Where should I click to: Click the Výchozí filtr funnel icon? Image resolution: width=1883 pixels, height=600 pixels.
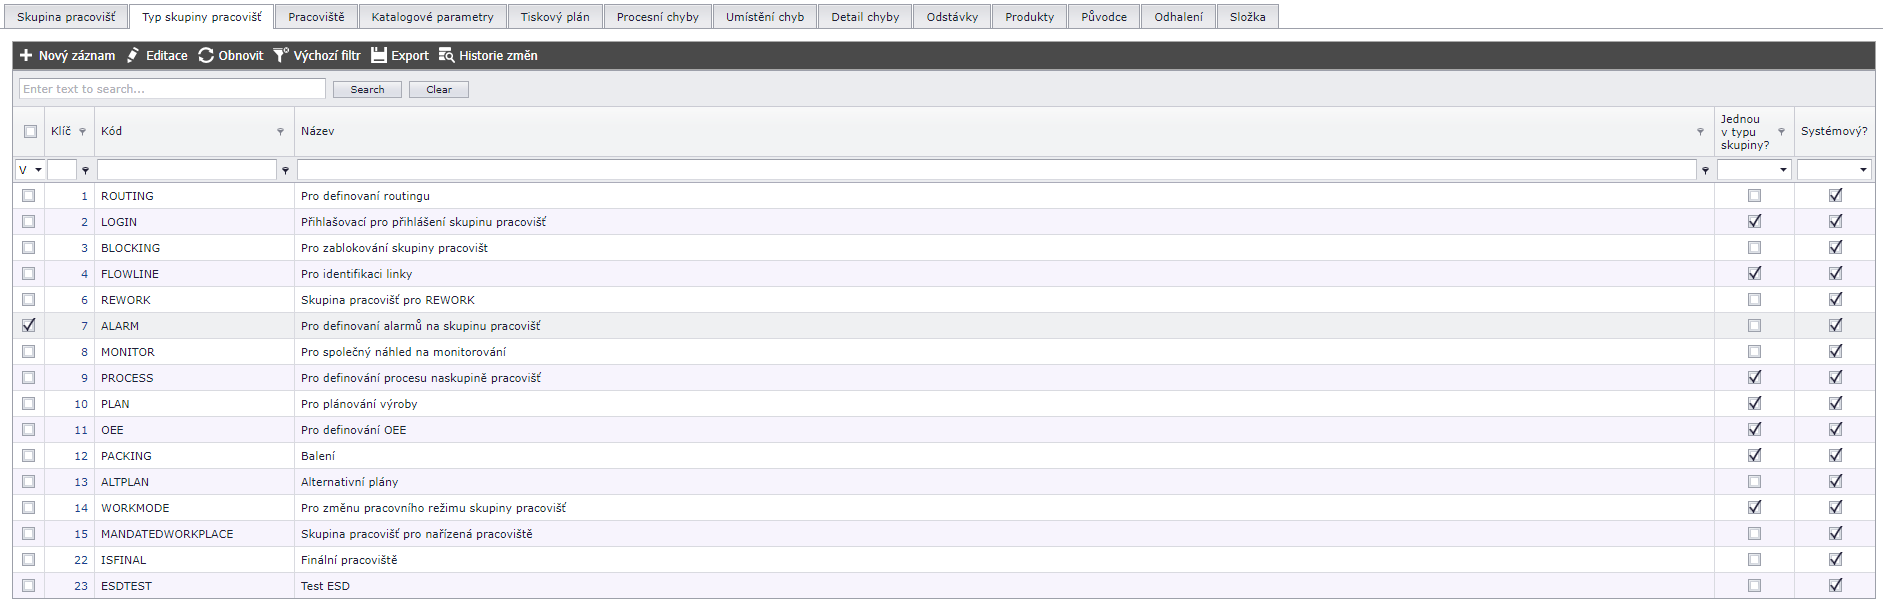281,56
